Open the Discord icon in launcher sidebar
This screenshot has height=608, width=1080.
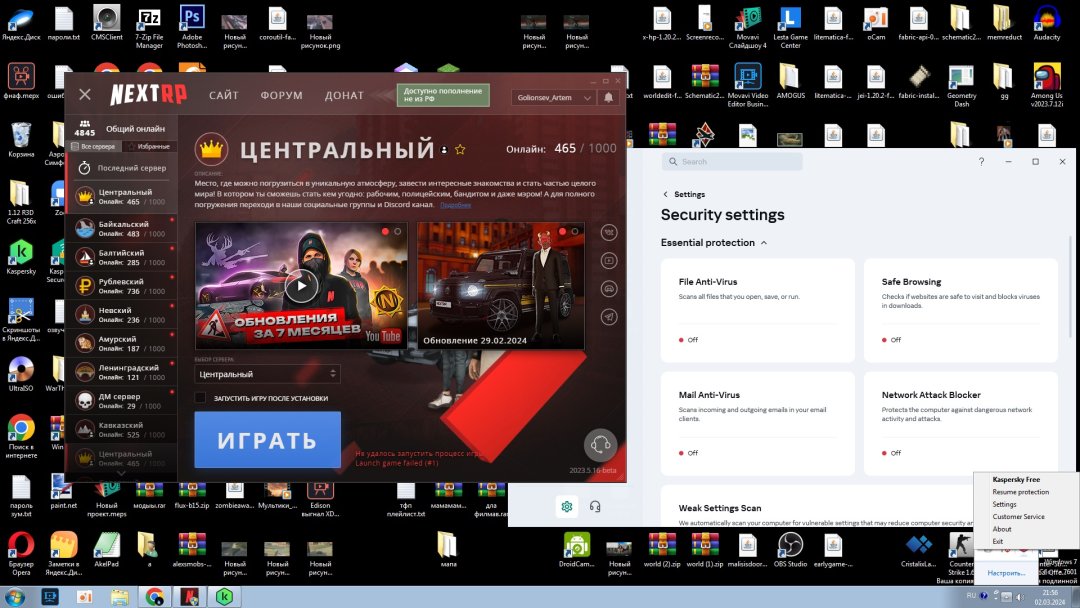click(x=609, y=289)
